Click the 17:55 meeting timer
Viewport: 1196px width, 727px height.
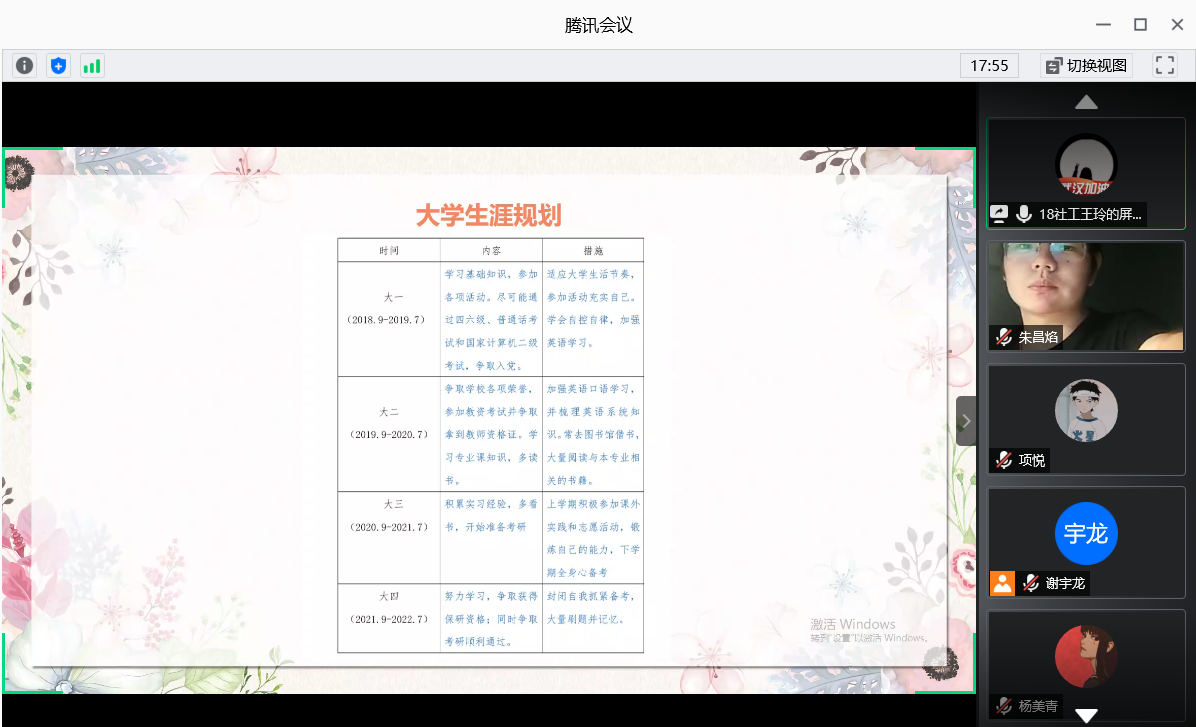point(989,66)
